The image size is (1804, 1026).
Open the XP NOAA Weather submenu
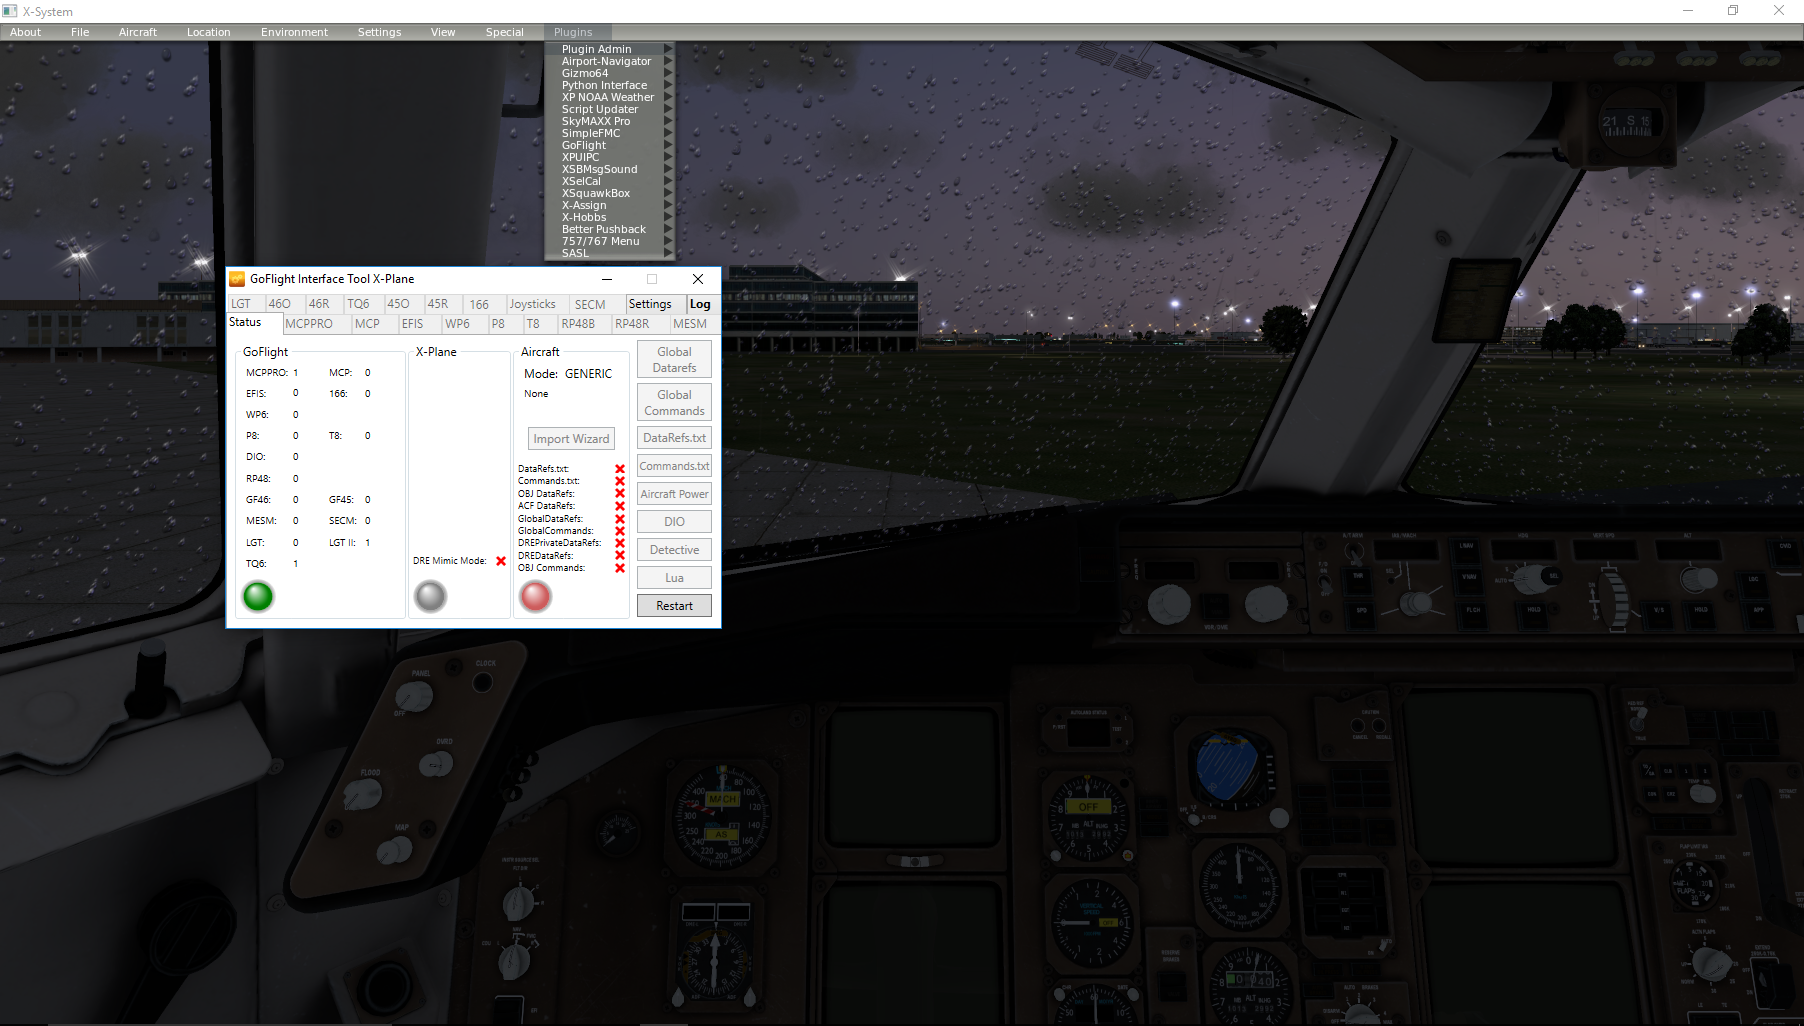pyautogui.click(x=607, y=97)
